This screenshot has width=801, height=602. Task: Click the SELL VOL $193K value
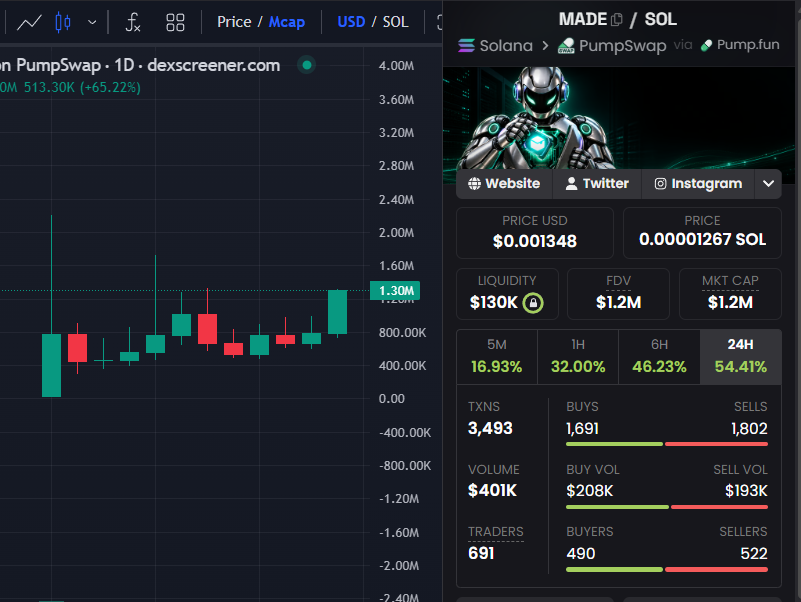pyautogui.click(x=746, y=491)
